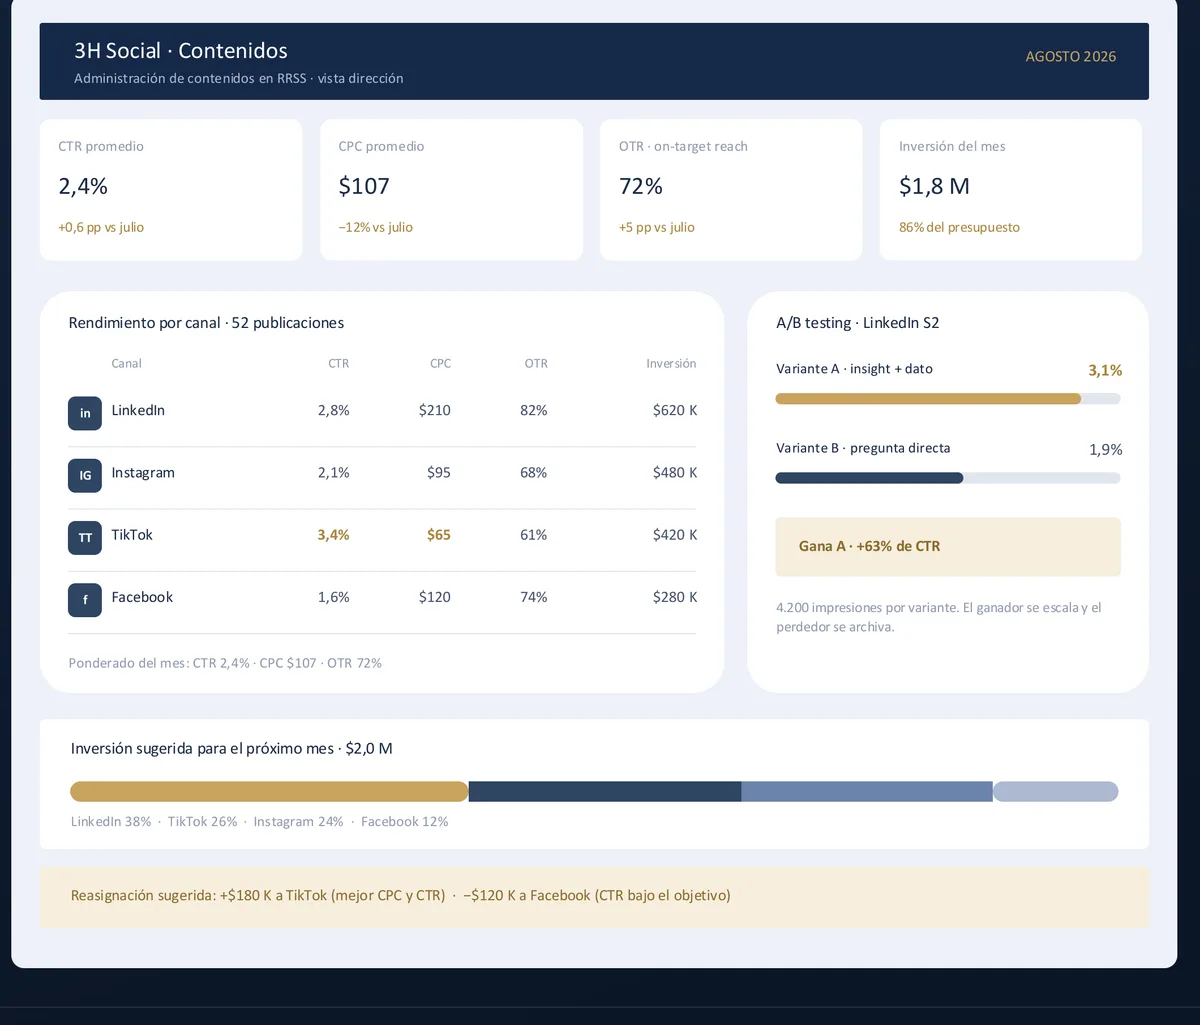Click the medium blue Instagram investment segment

click(x=867, y=792)
